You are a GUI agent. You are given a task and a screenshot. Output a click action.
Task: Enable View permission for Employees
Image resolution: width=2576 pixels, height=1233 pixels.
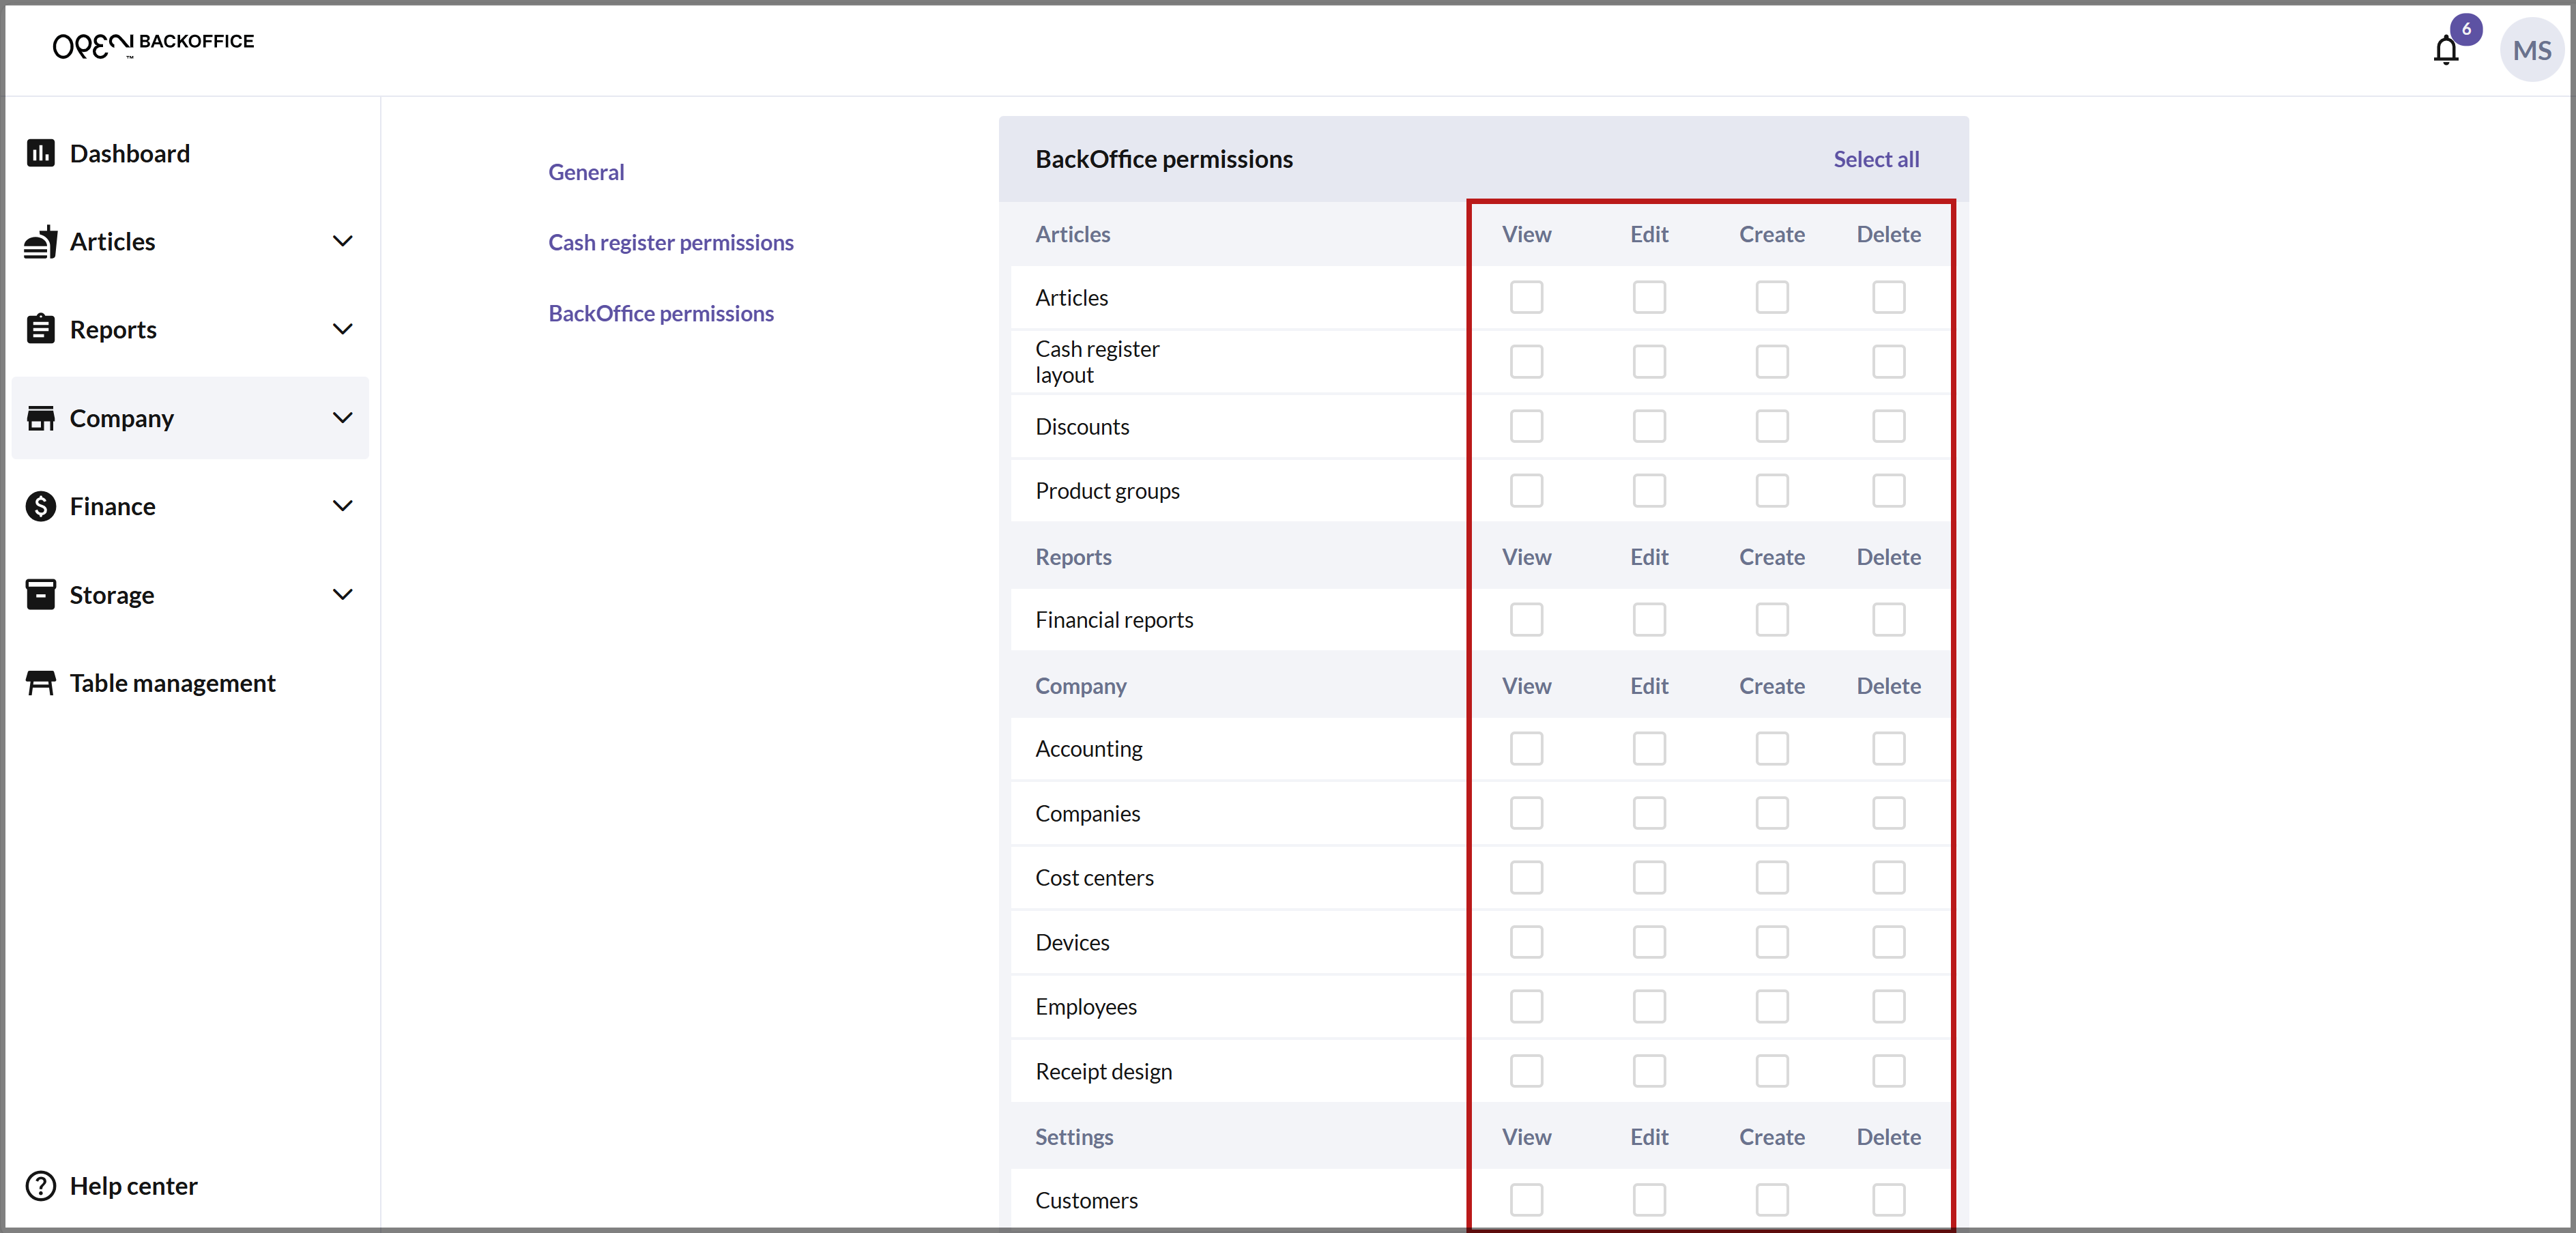tap(1526, 1006)
